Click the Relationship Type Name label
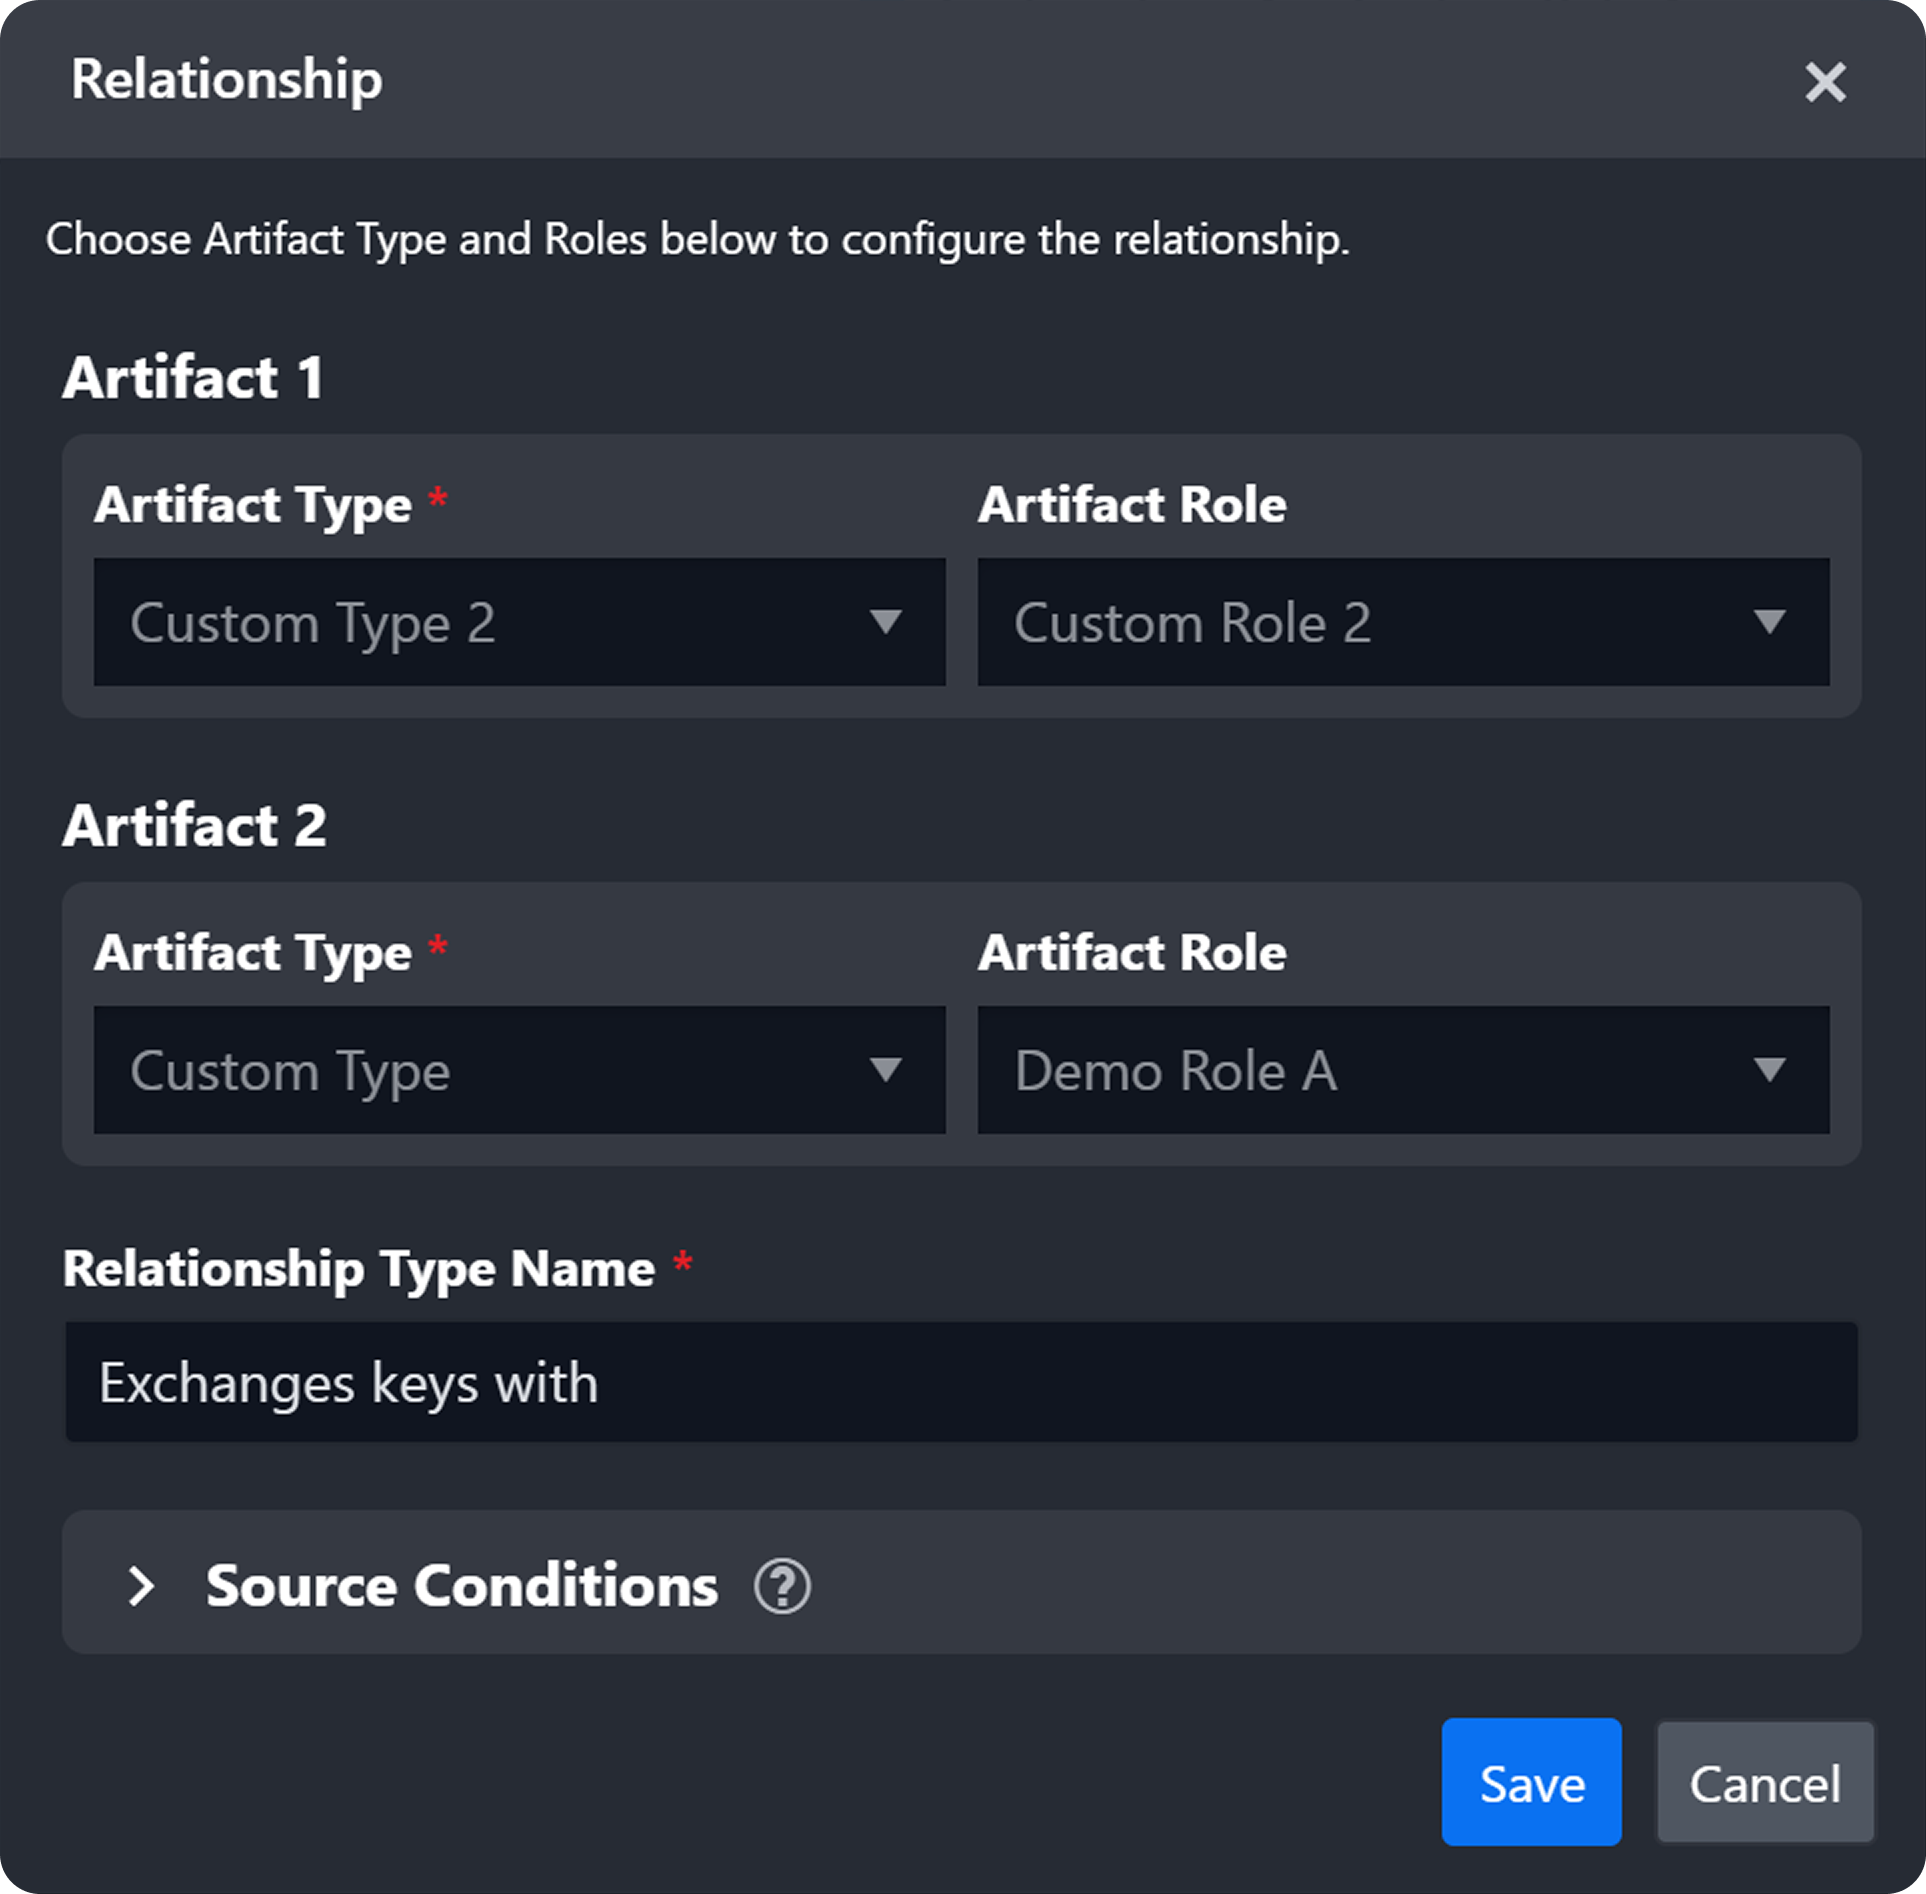This screenshot has width=1926, height=1894. 358,1268
